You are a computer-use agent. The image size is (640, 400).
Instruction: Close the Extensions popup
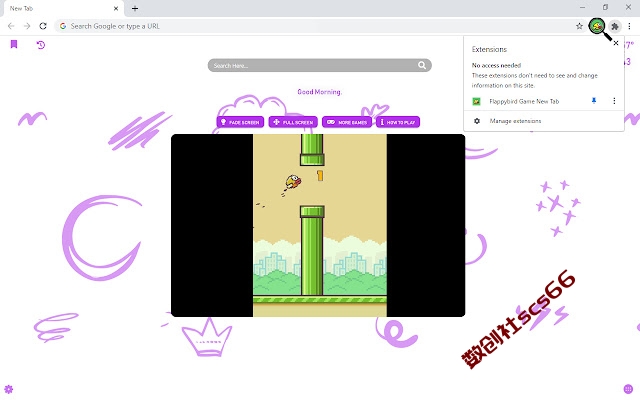pyautogui.click(x=616, y=43)
